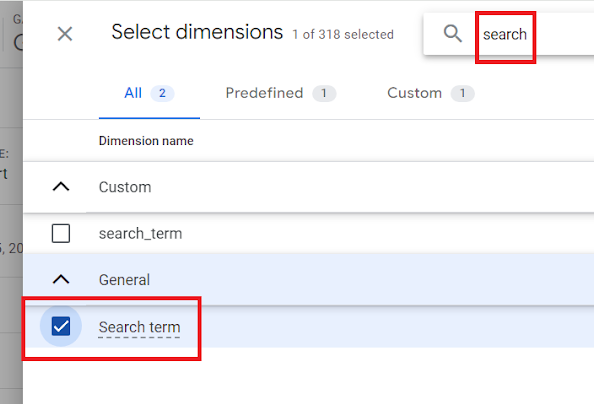594x404 pixels.
Task: Click the Dimension name column header
Action: [x=146, y=141]
